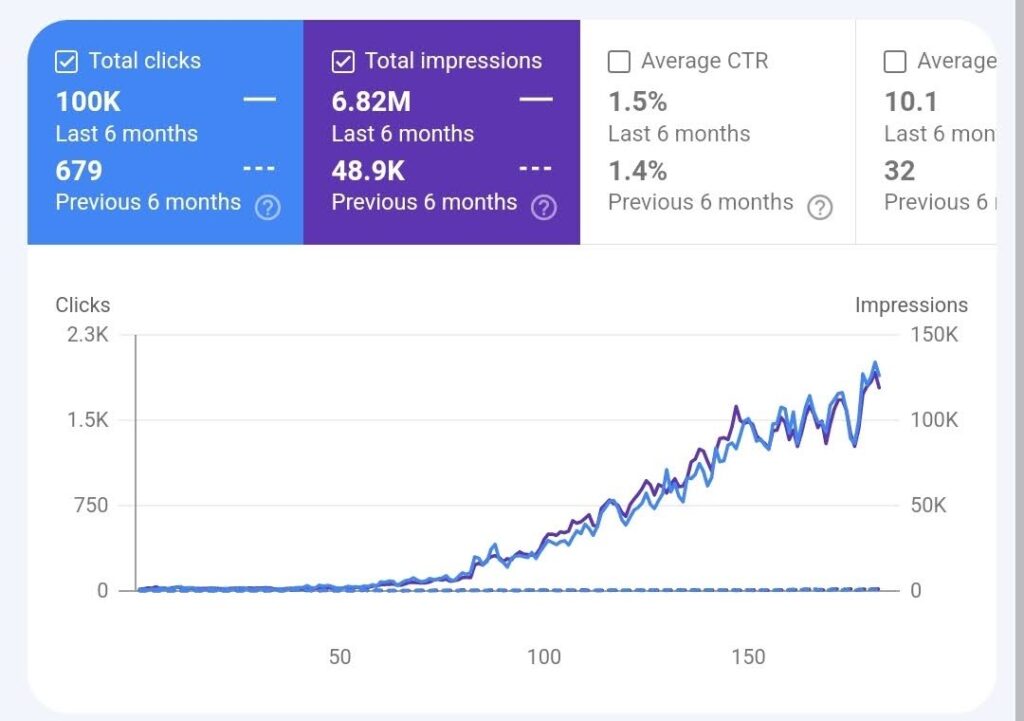Click the Clicks axis title on the chart
1024x721 pixels.
pyautogui.click(x=83, y=305)
